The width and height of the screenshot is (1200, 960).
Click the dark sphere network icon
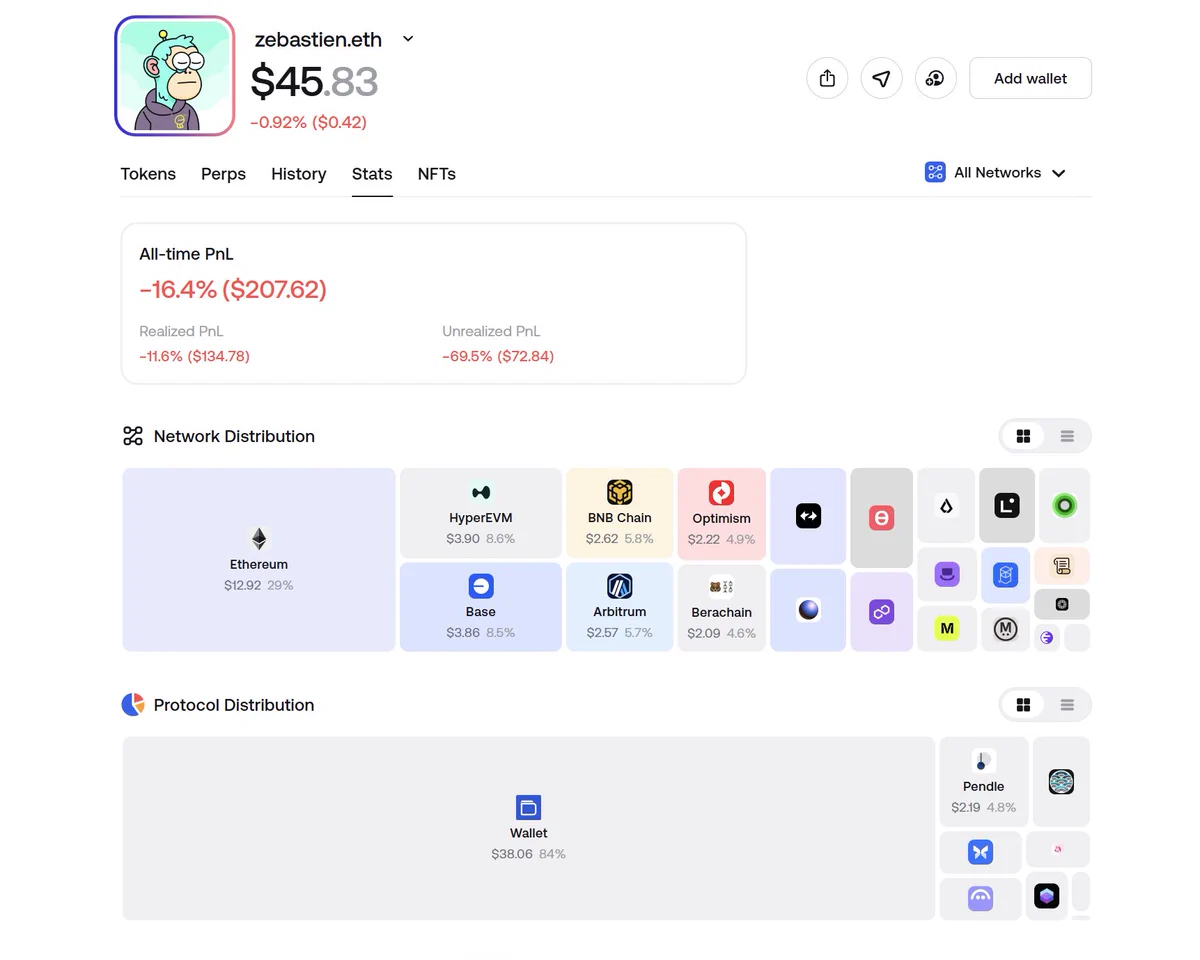pos(808,610)
